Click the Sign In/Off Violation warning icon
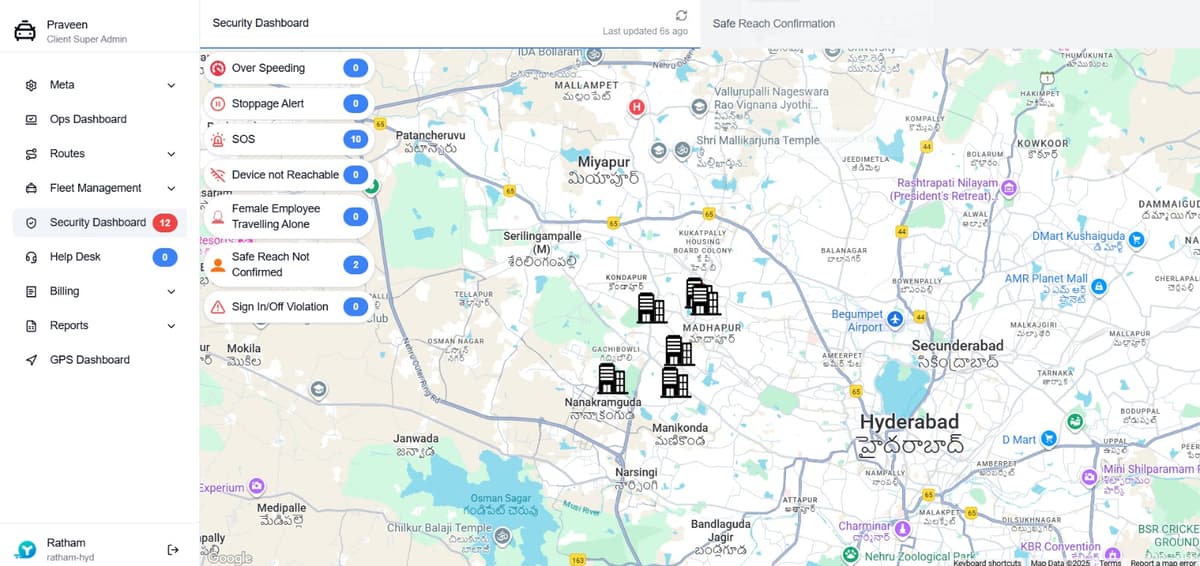 [x=218, y=307]
